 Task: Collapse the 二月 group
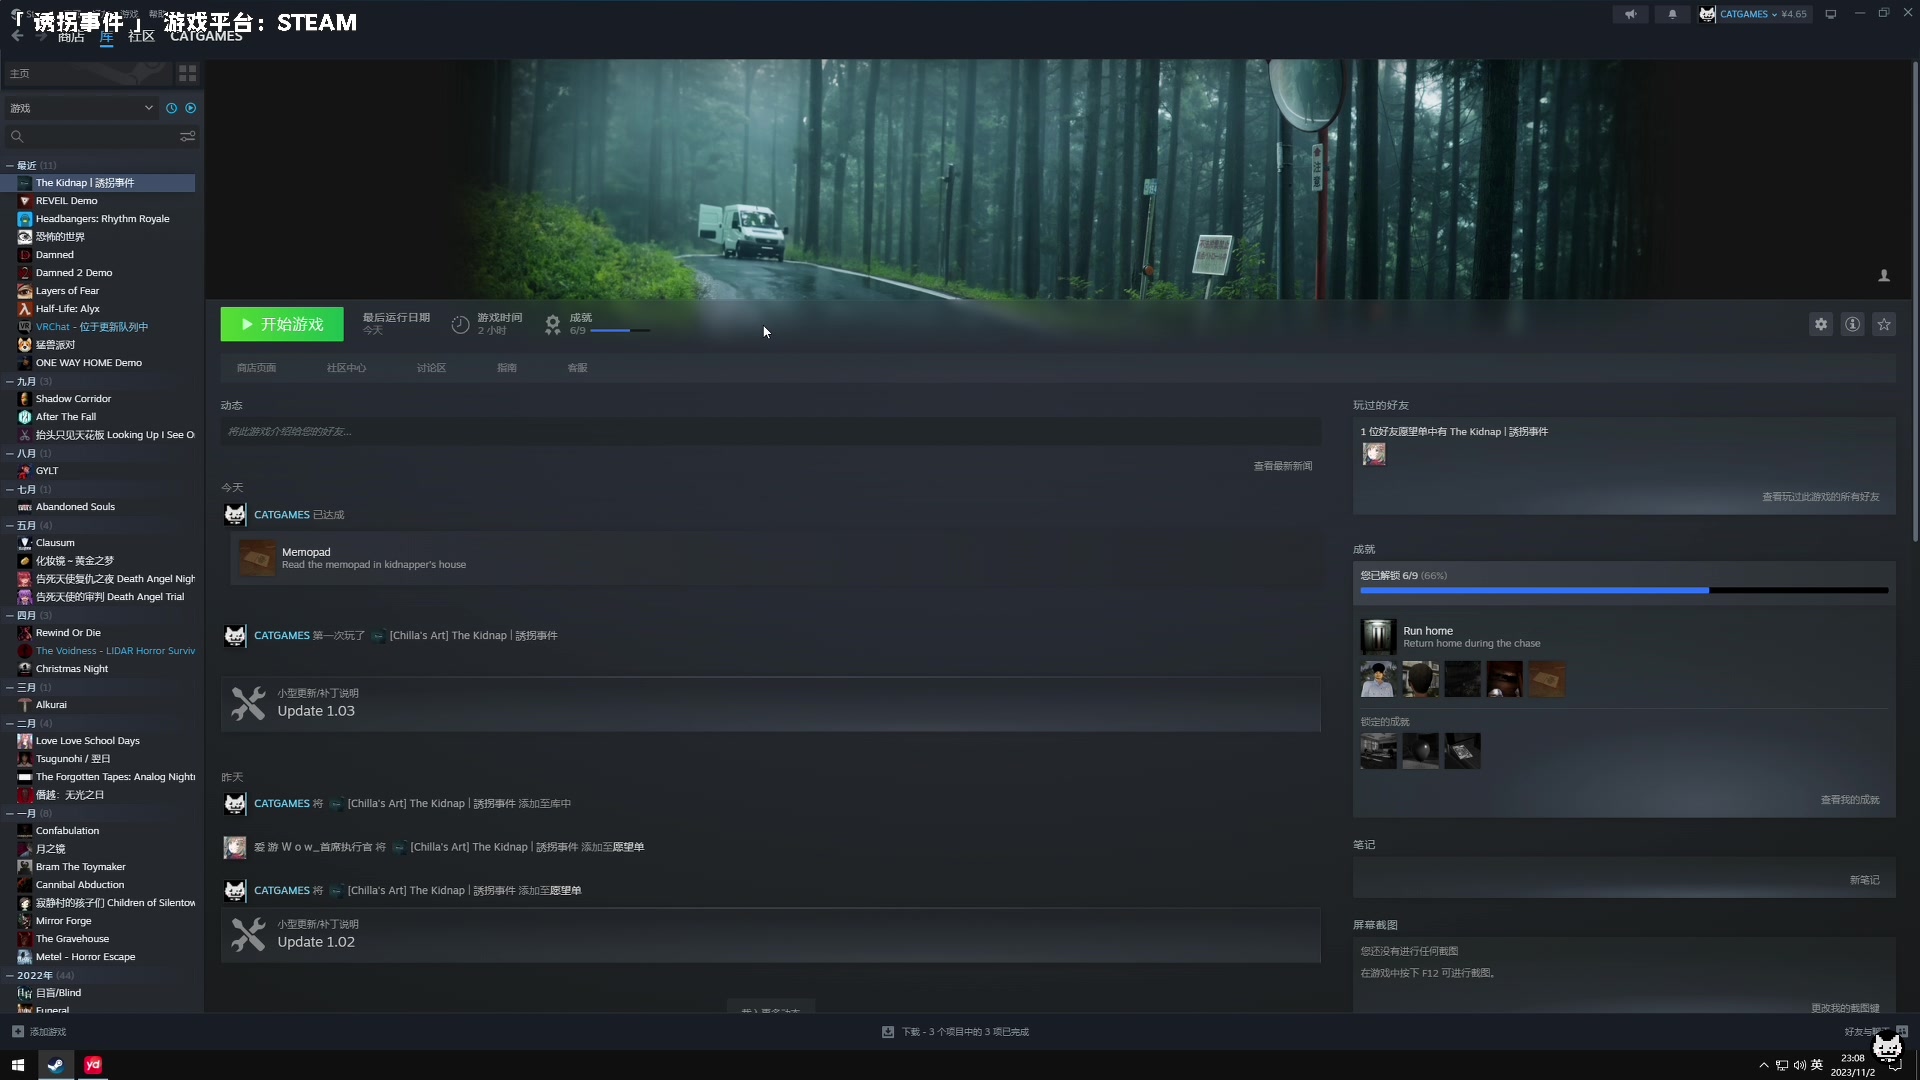pyautogui.click(x=10, y=723)
